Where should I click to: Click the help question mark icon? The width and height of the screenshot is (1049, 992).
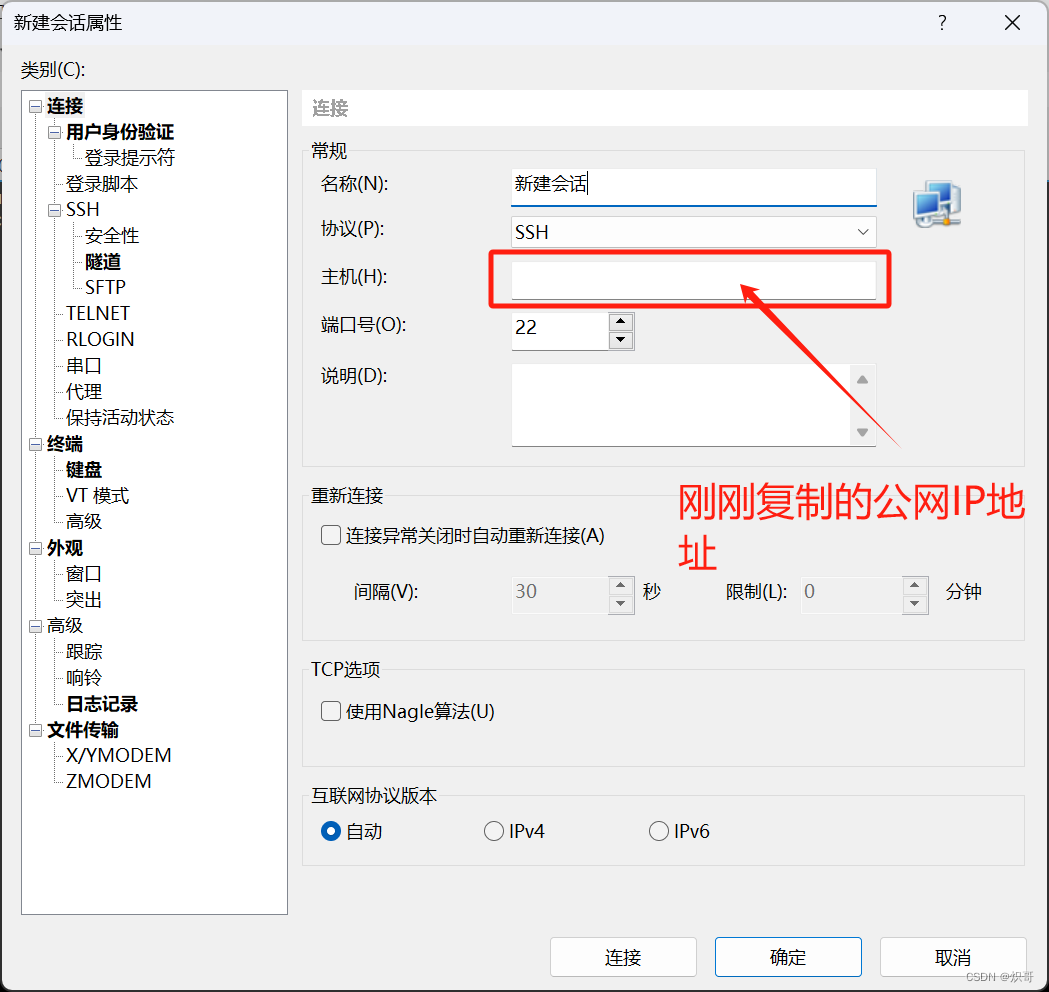tap(941, 22)
